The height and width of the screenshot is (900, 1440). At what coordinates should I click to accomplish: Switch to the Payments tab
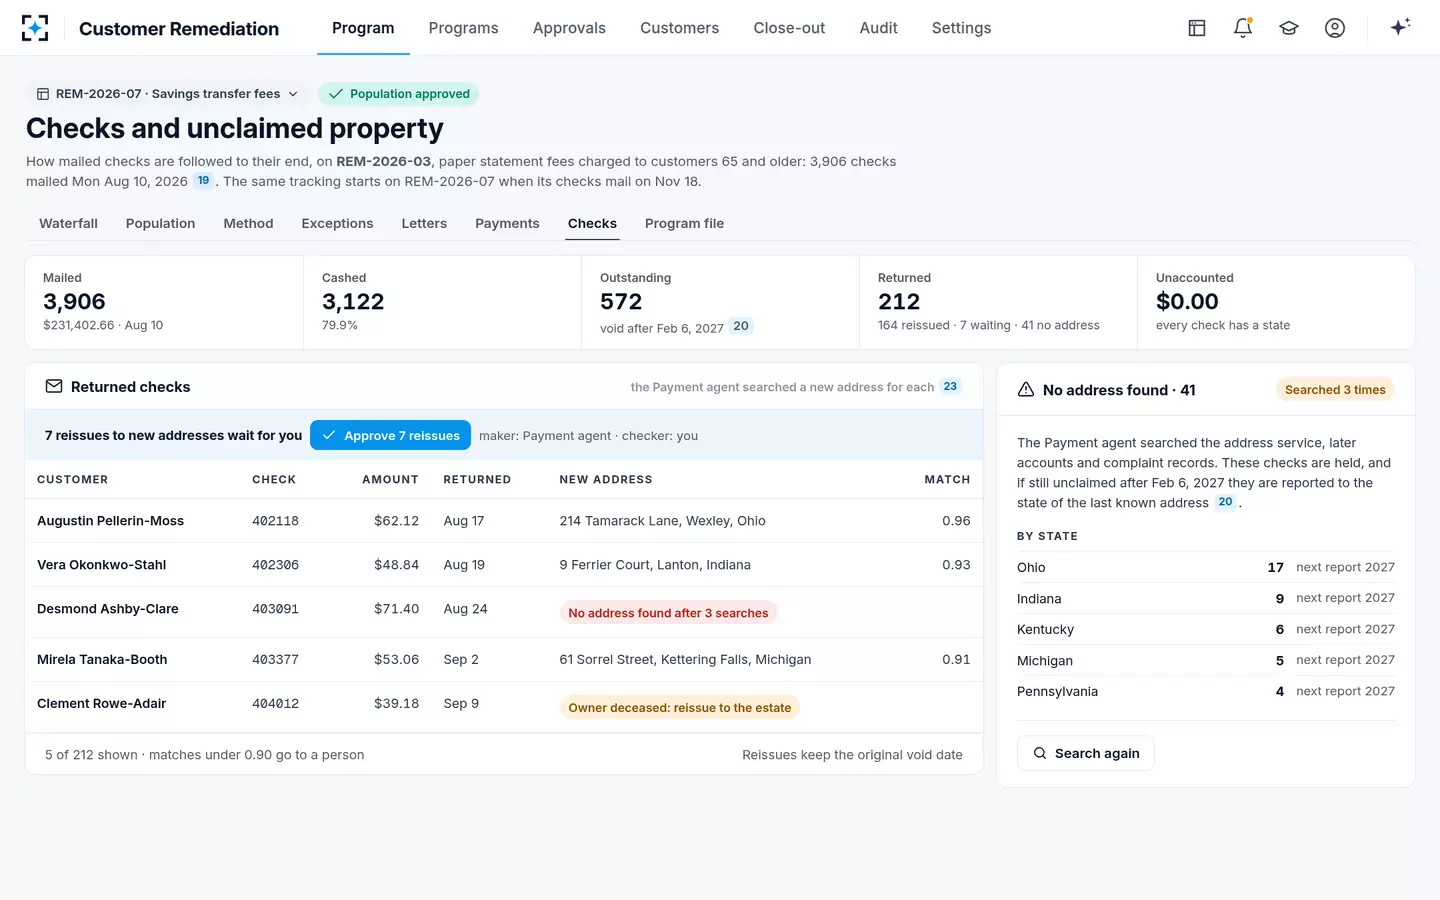coord(507,224)
